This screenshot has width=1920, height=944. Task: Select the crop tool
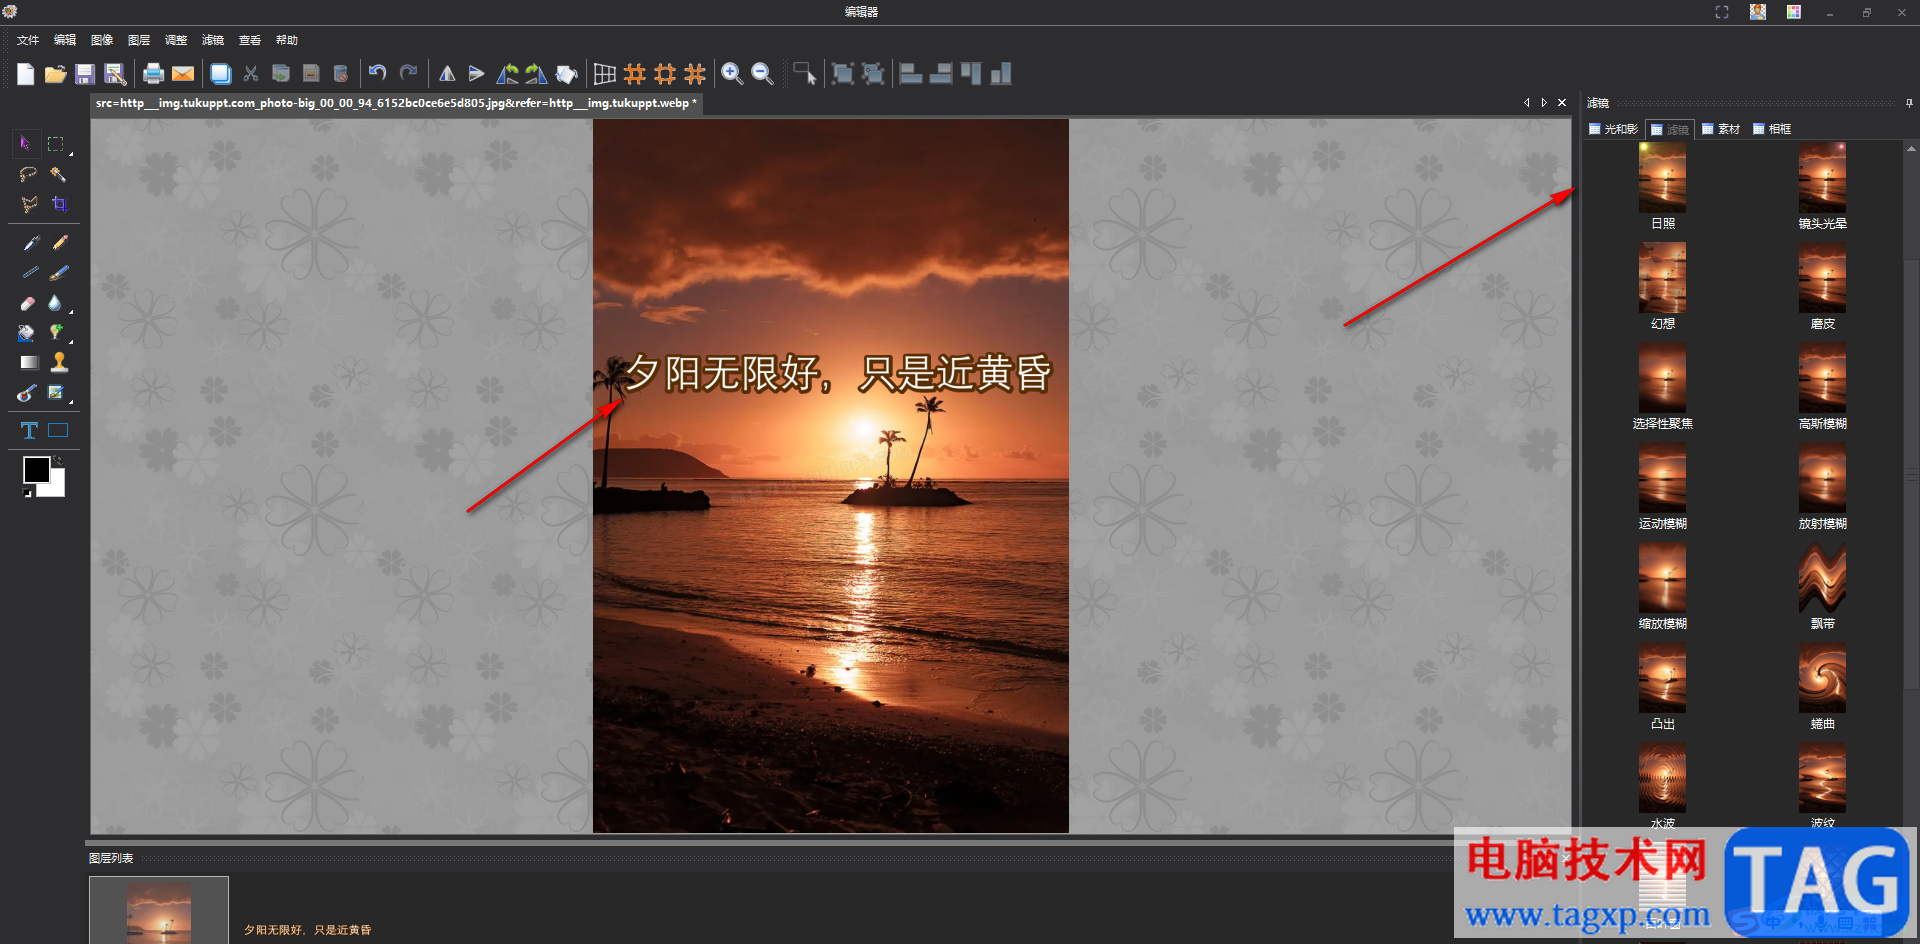click(59, 204)
